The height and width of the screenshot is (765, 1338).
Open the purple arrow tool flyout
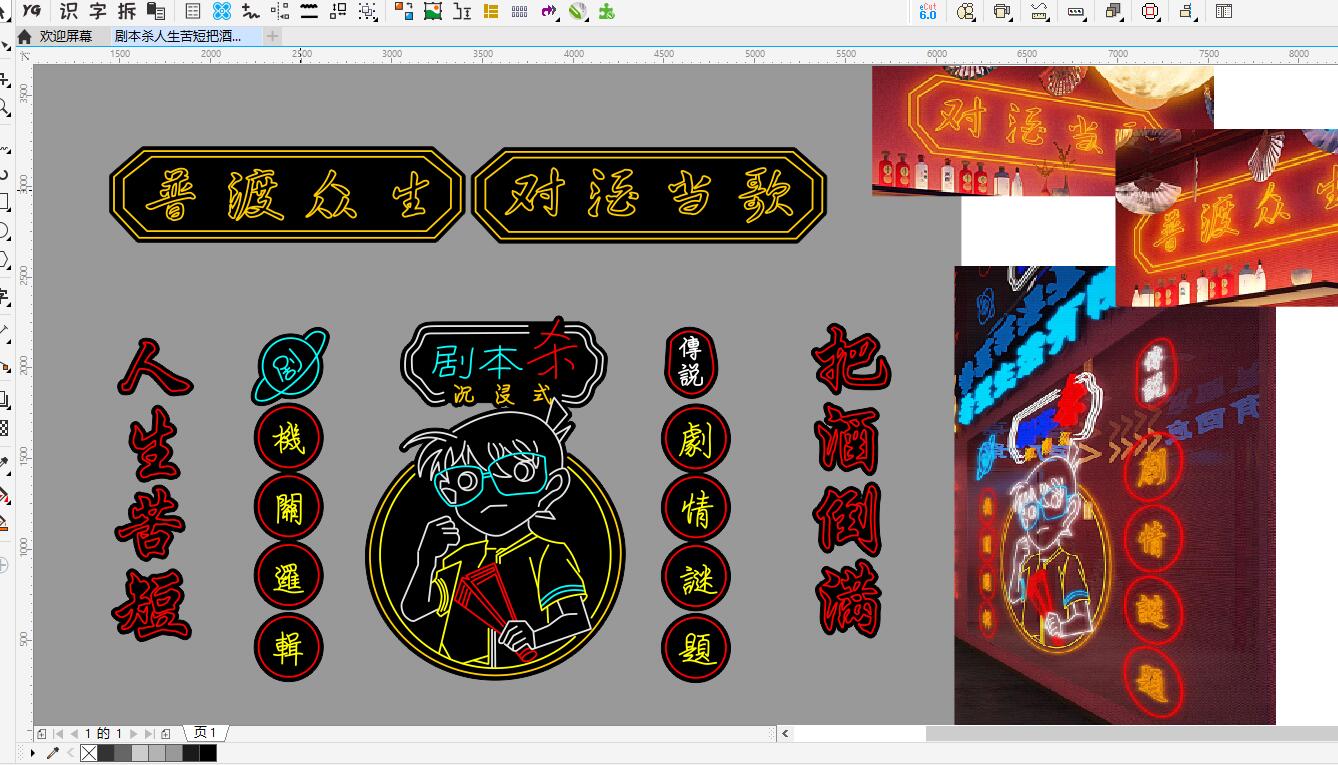coord(549,11)
